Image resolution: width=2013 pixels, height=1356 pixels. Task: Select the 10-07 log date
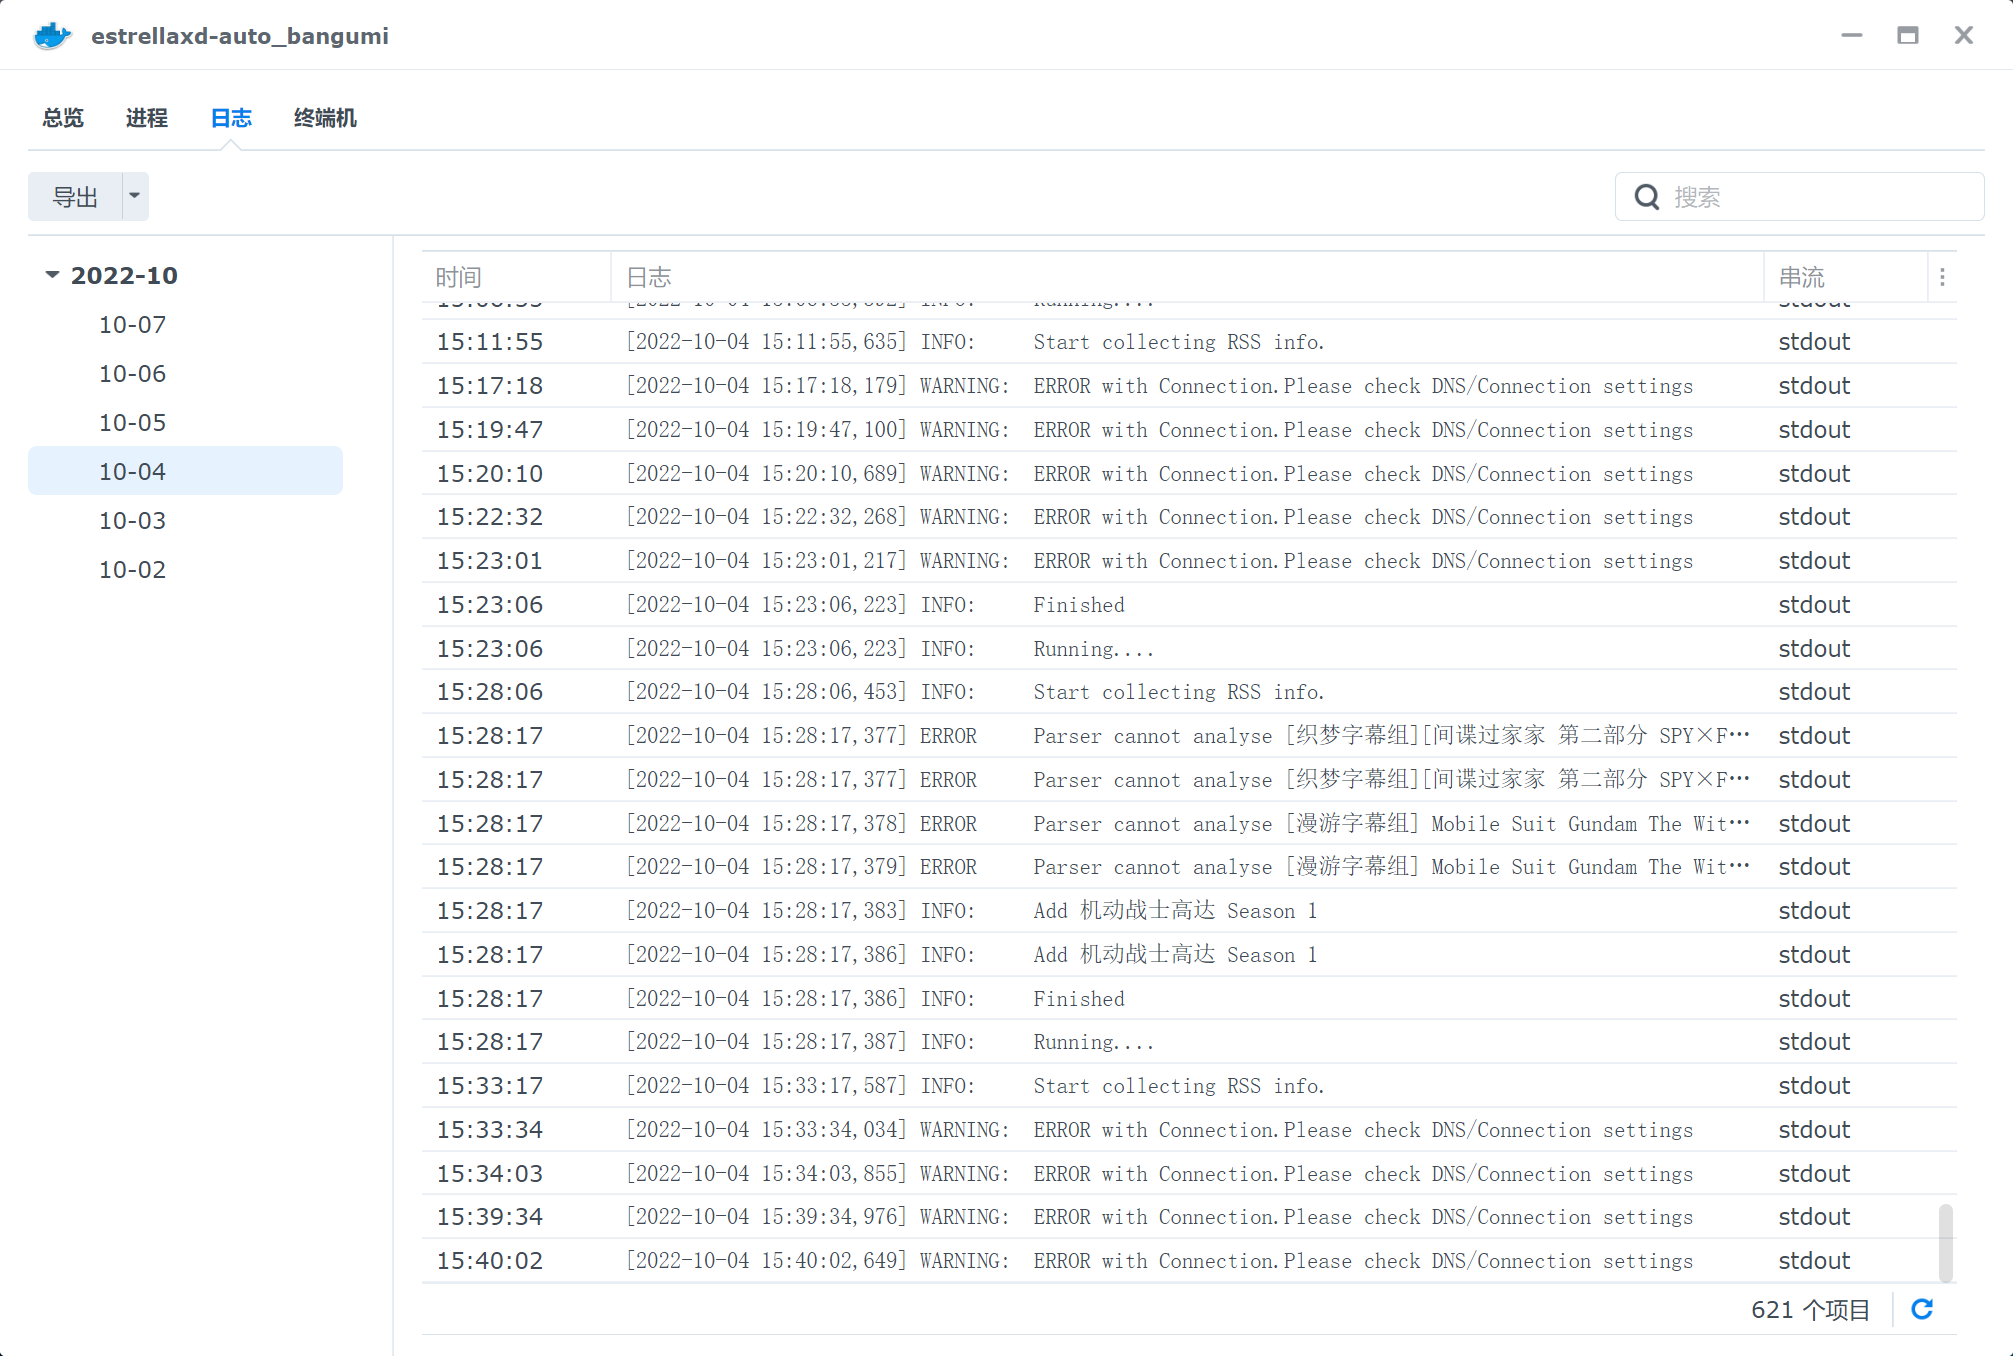coord(132,324)
